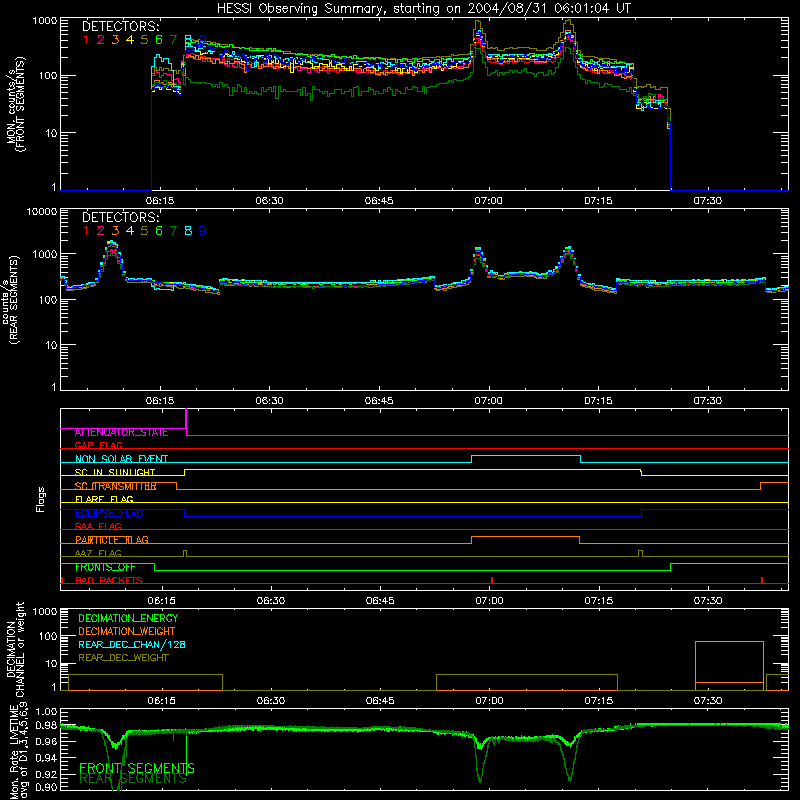Viewport: 800px width, 800px height.
Task: Click the SC_IN_SUNLIGHT flag label
Action: [x=115, y=472]
